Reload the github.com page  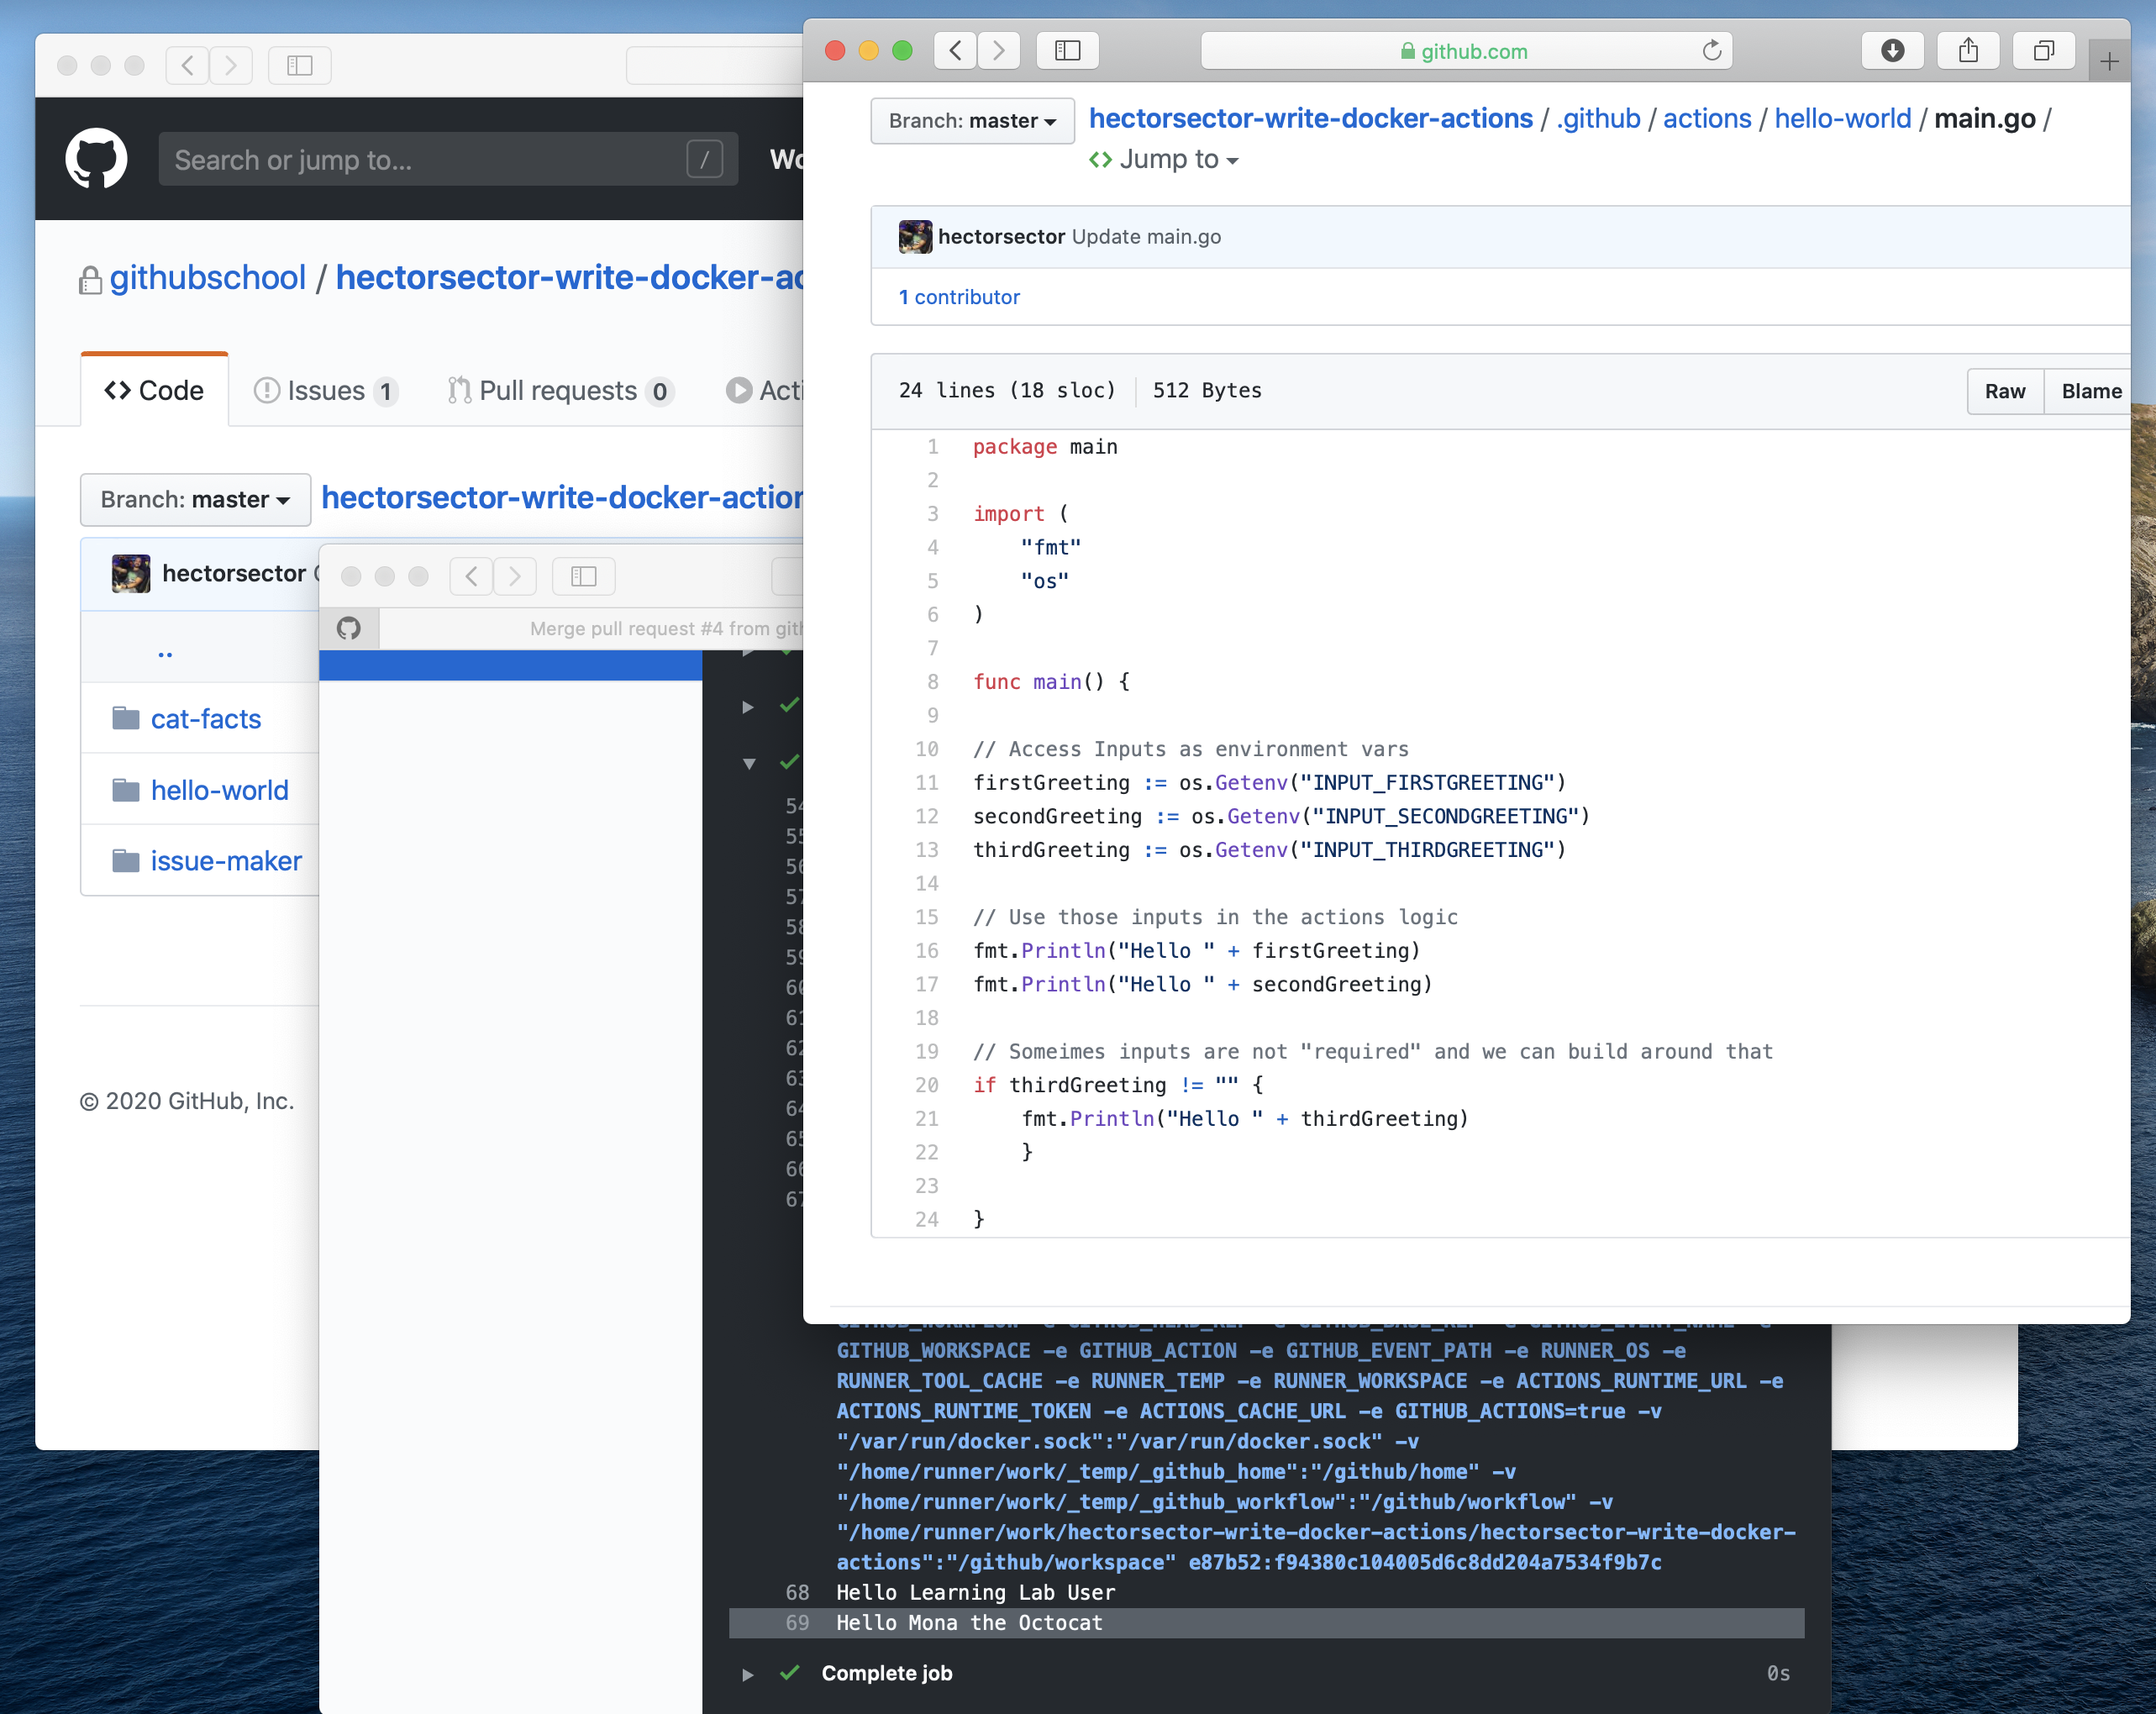point(1711,50)
